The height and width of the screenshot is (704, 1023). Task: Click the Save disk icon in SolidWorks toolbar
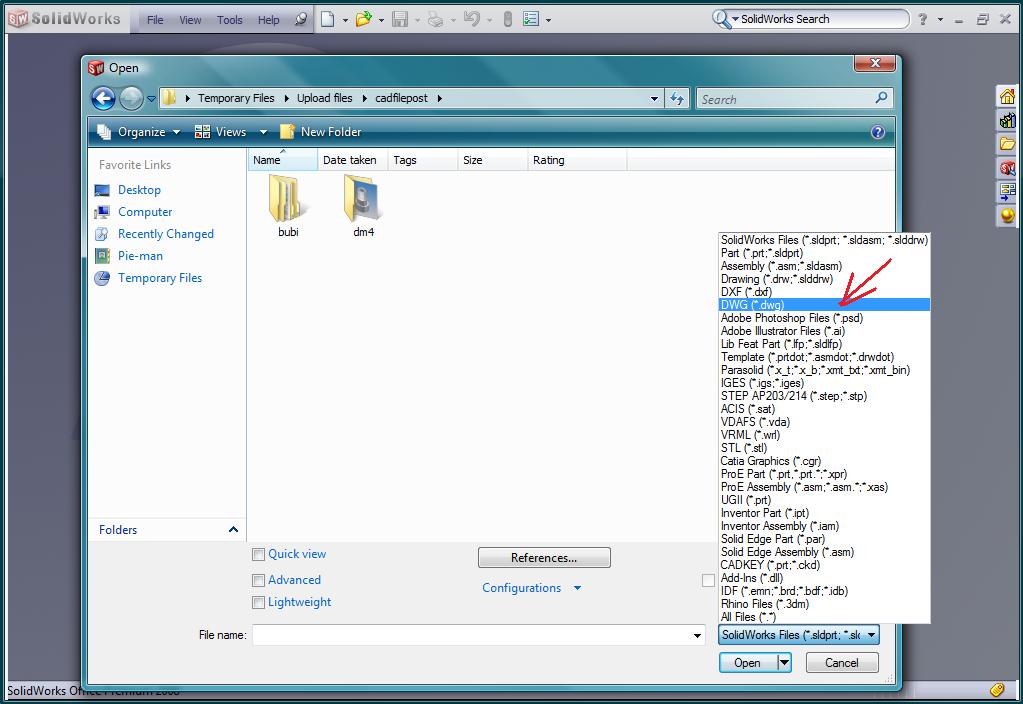coord(400,20)
